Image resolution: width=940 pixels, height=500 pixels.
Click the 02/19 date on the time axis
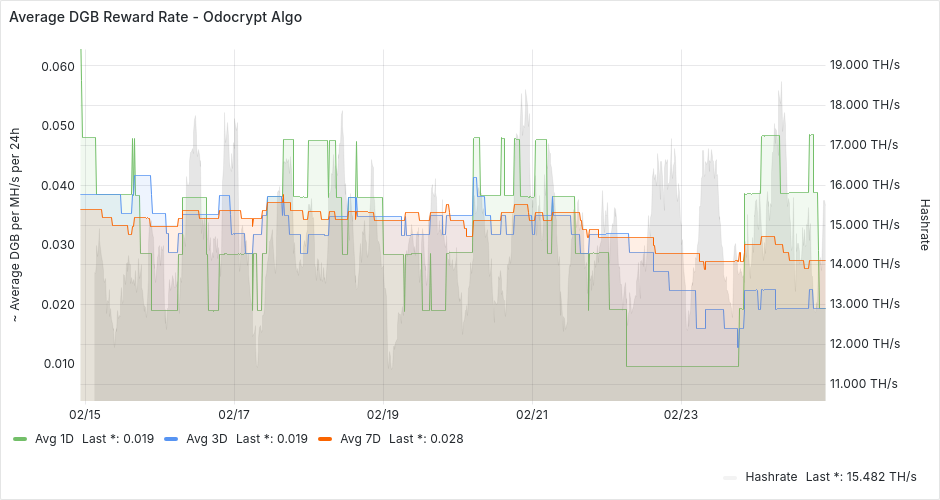coord(383,413)
